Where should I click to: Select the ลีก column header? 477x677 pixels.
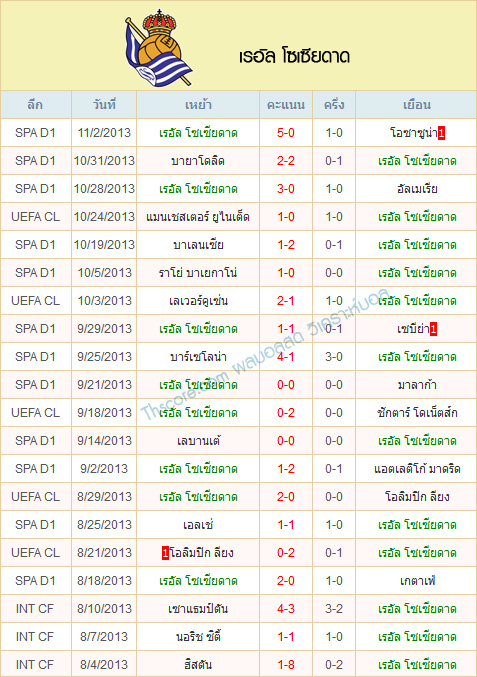click(35, 105)
